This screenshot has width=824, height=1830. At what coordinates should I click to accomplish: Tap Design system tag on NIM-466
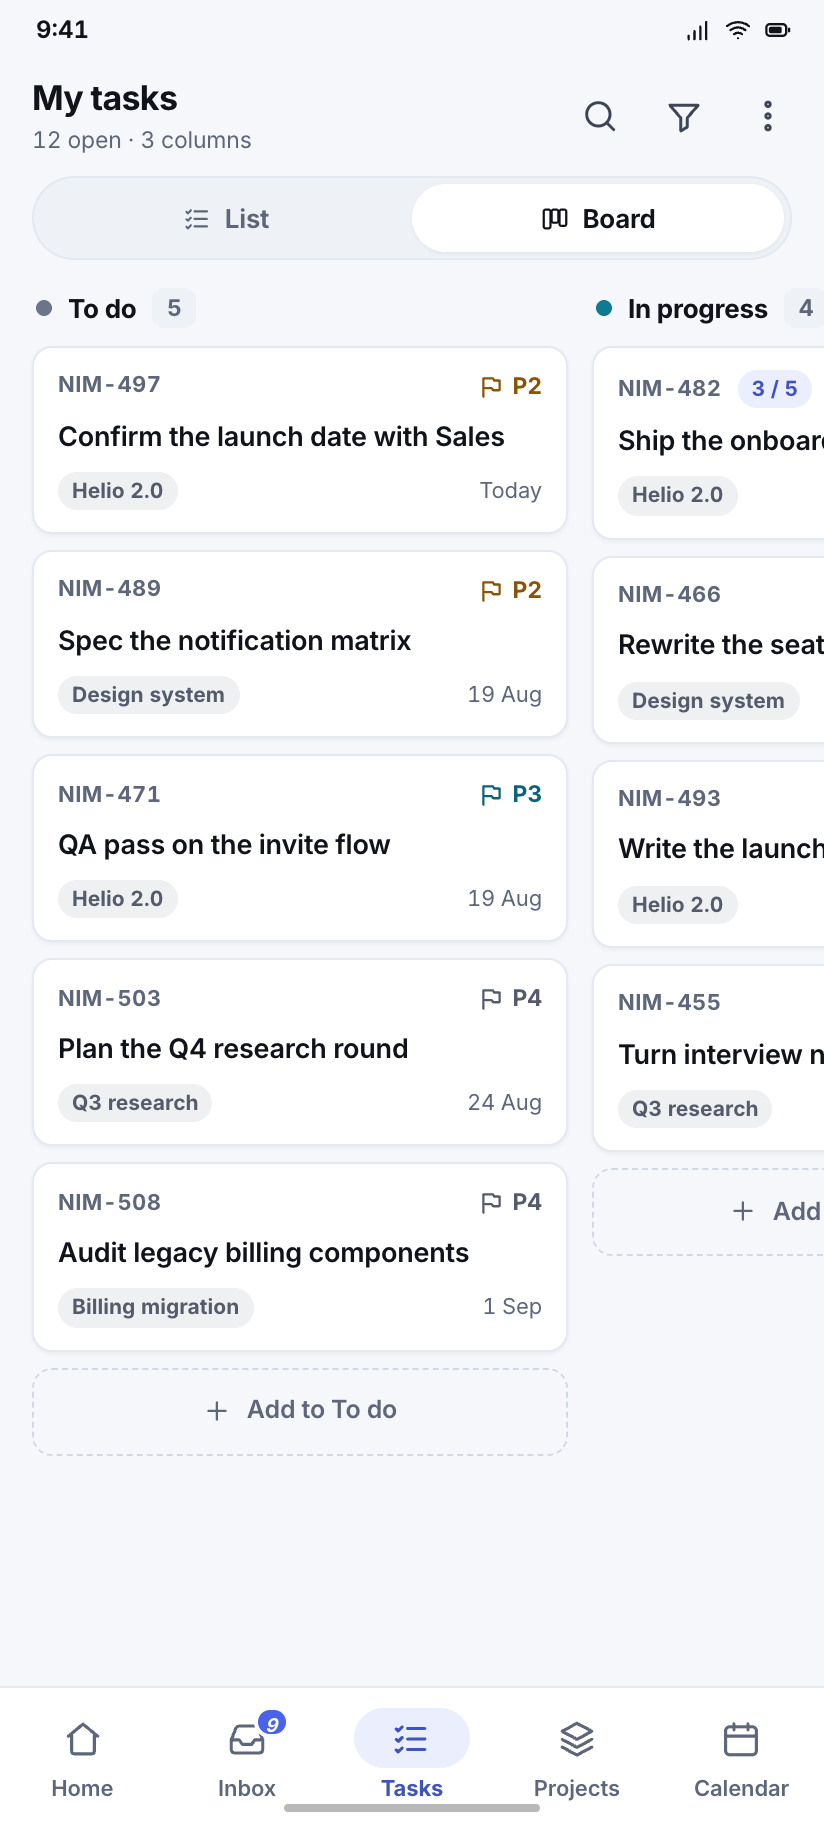708,701
